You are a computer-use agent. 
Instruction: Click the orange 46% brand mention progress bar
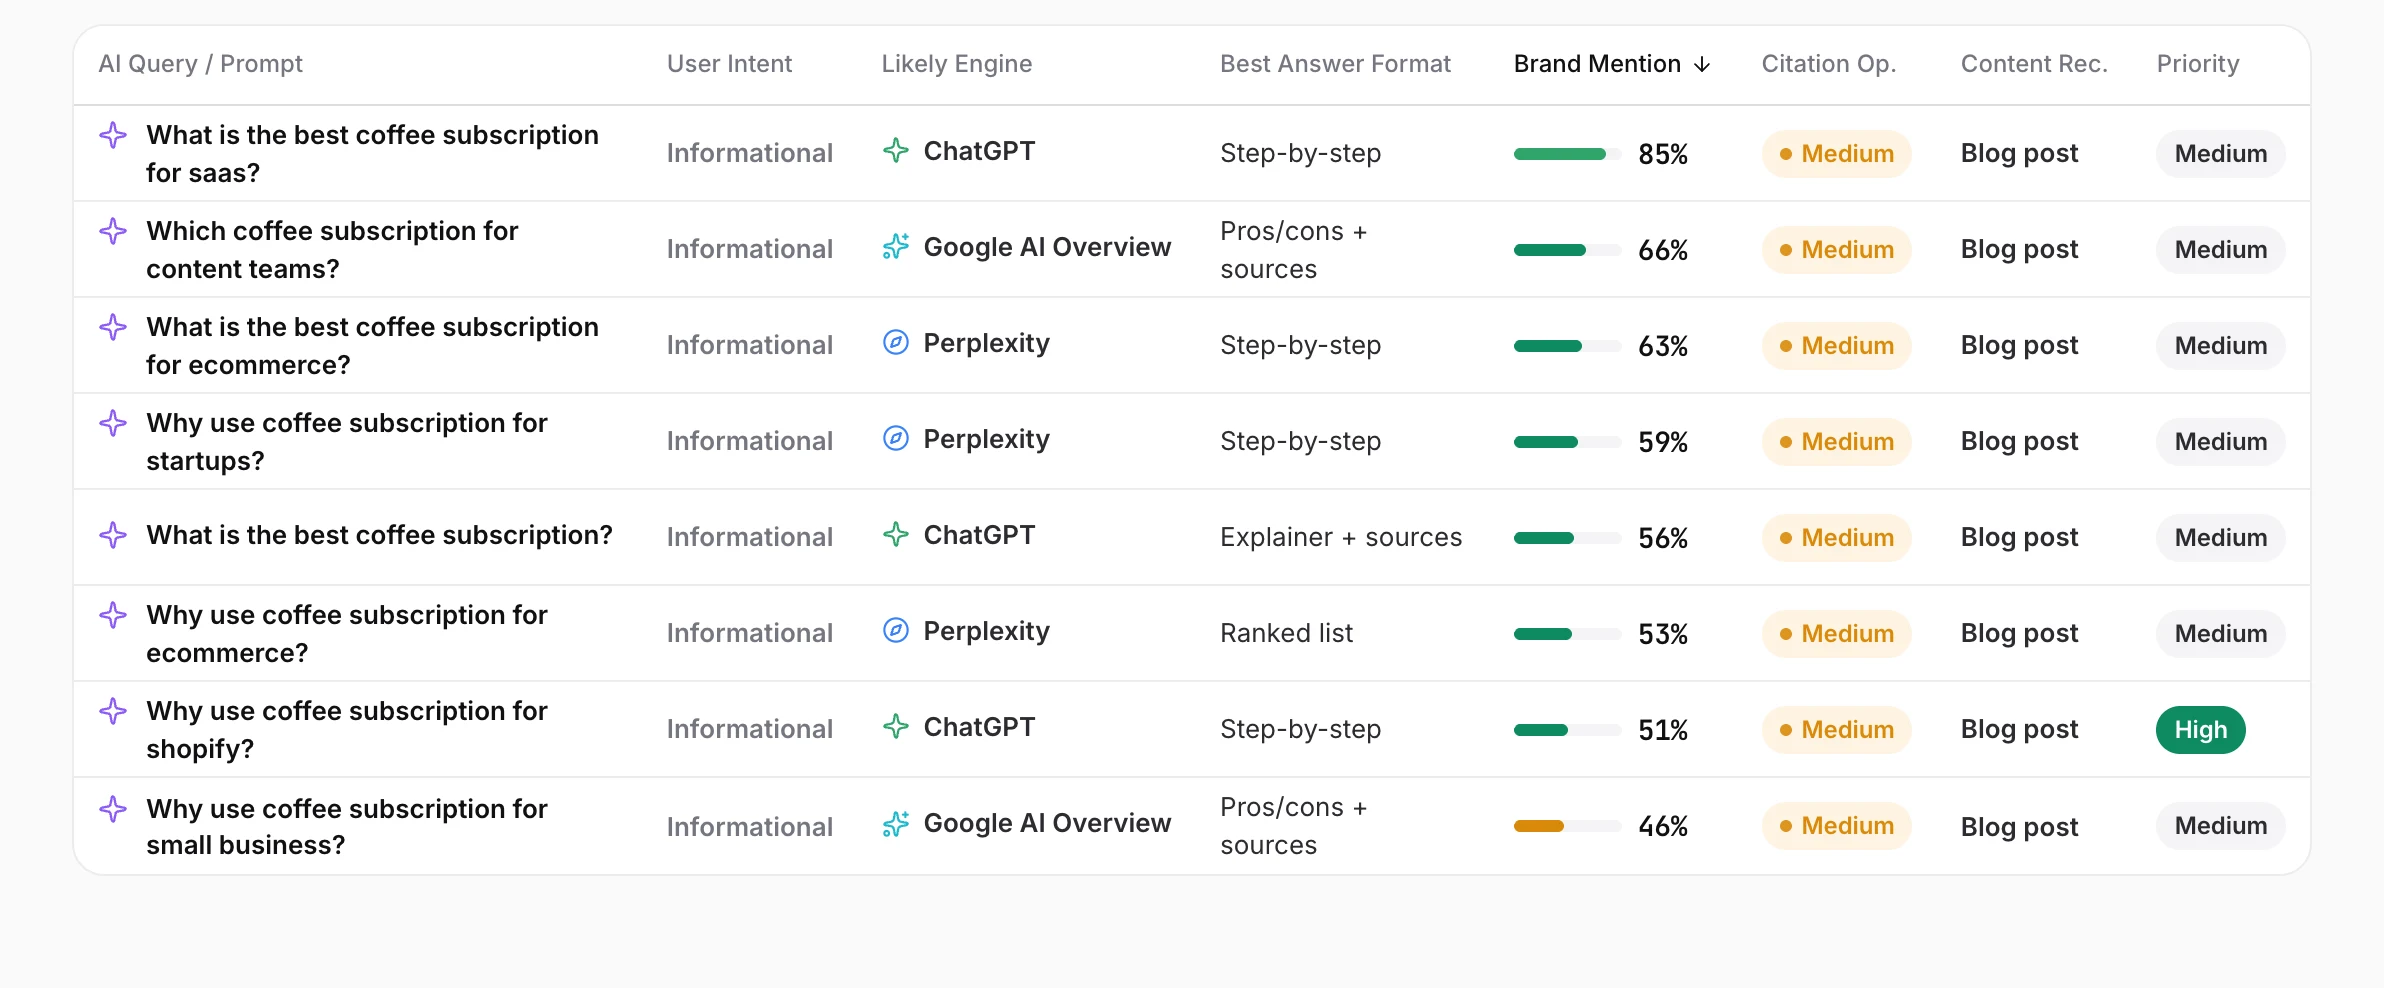pyautogui.click(x=1567, y=826)
